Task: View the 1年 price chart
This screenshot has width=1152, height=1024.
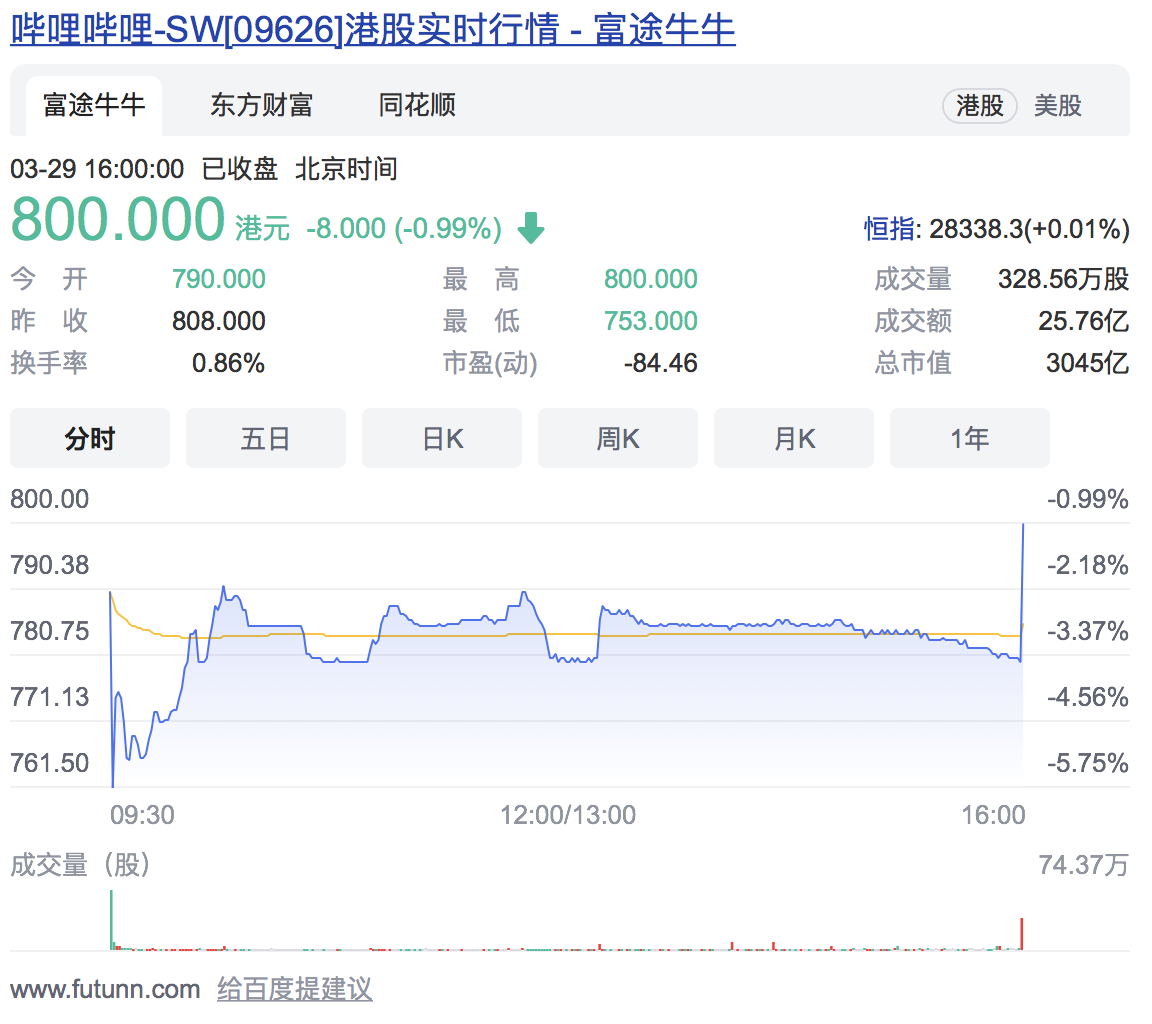Action: coord(970,438)
